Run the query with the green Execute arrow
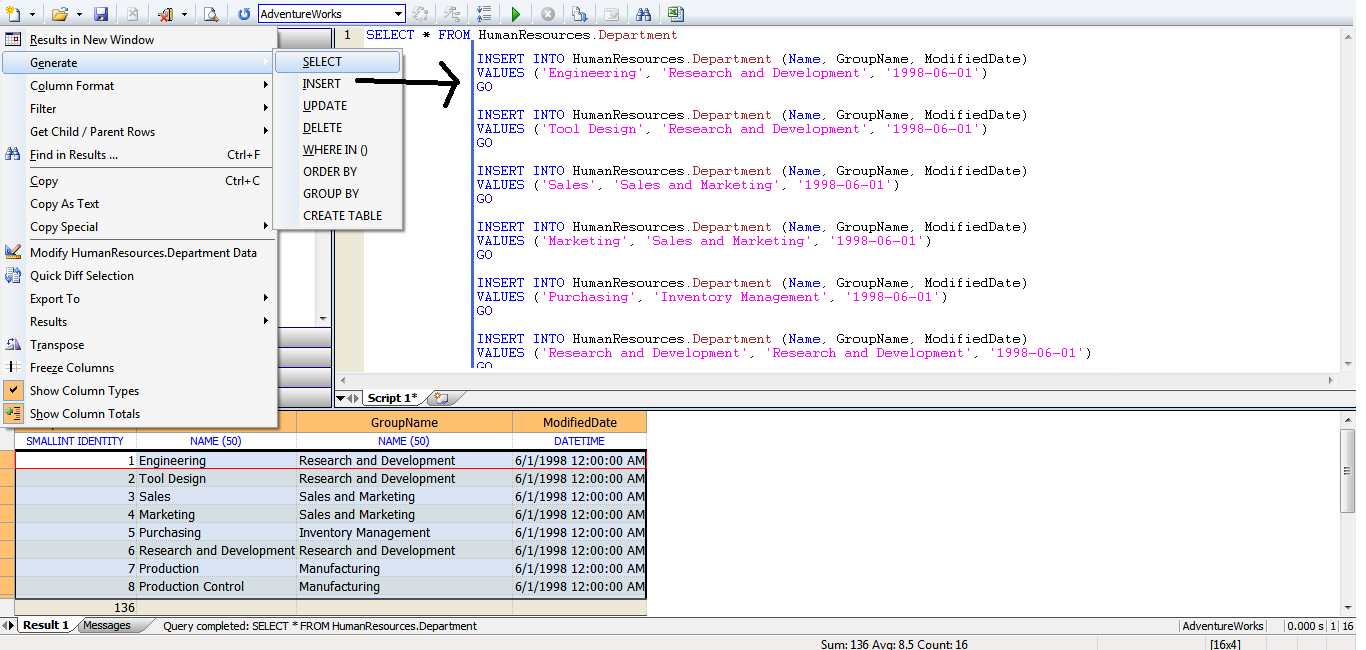 coord(516,13)
